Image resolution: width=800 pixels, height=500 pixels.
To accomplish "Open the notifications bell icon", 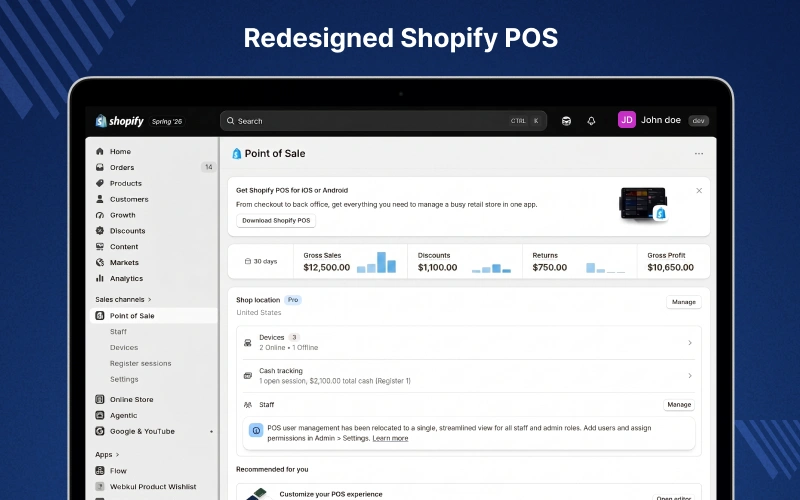I will [591, 121].
